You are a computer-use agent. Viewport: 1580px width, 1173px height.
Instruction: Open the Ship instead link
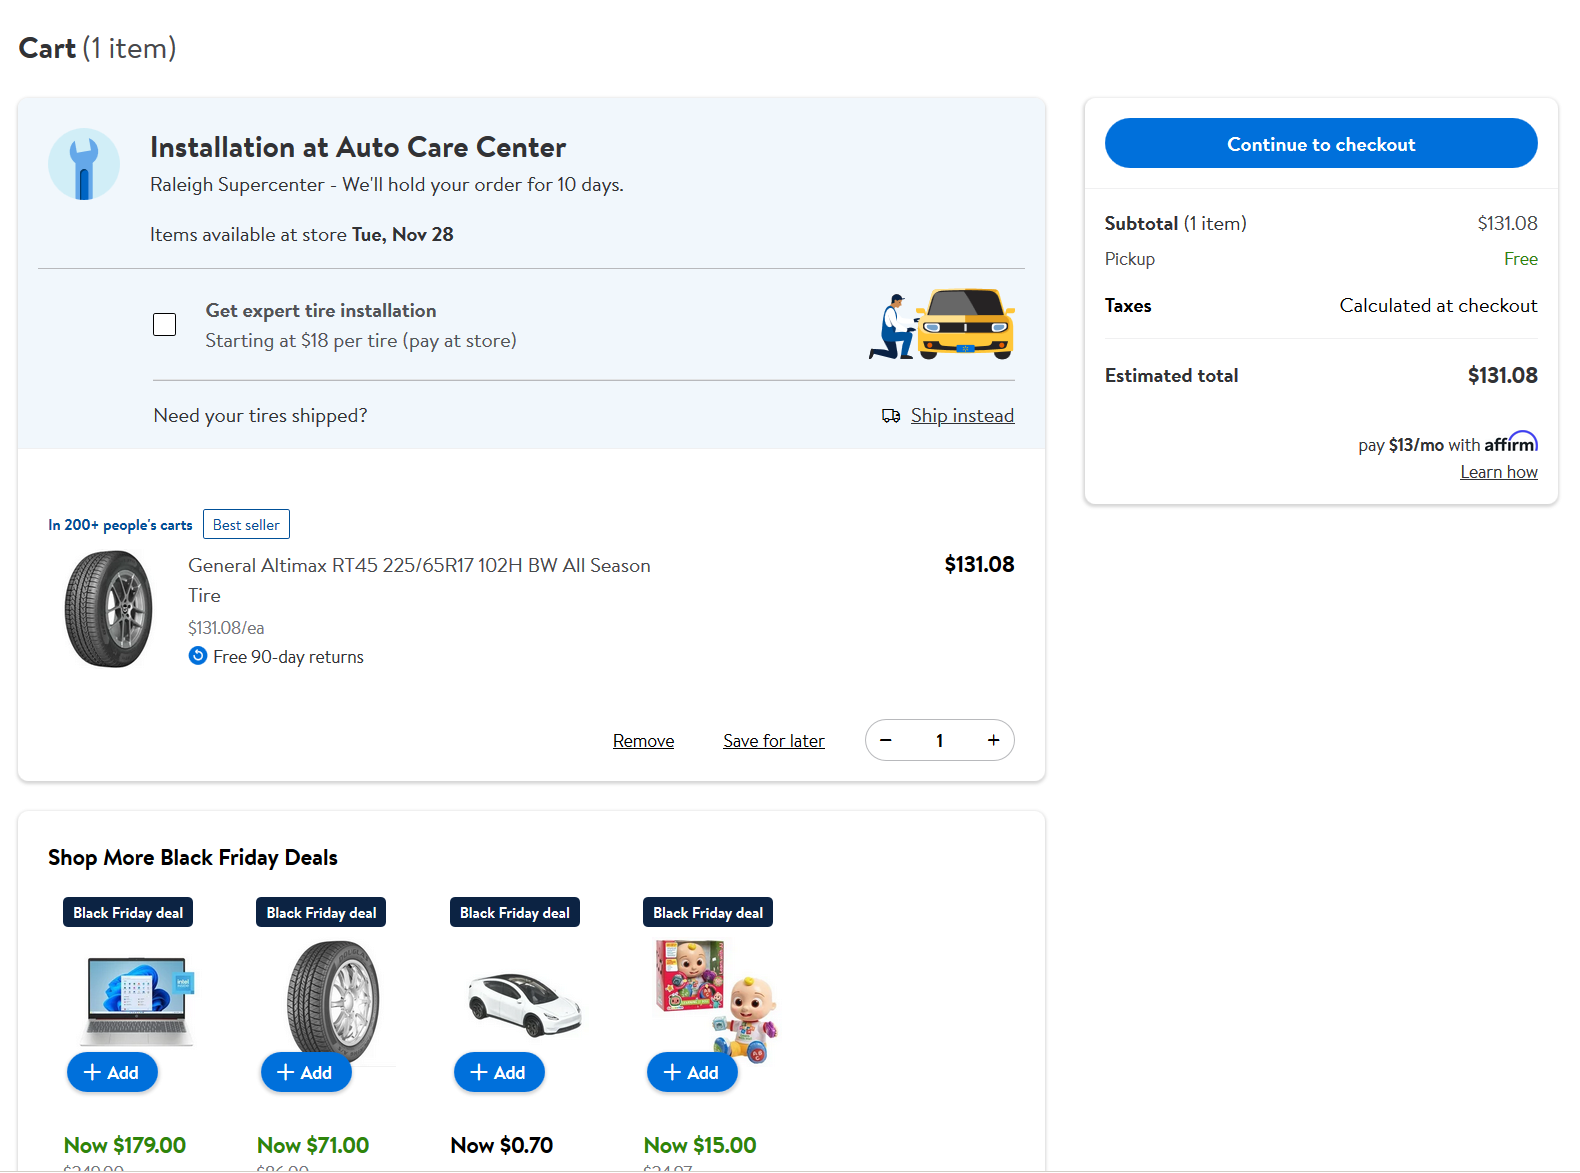(962, 416)
